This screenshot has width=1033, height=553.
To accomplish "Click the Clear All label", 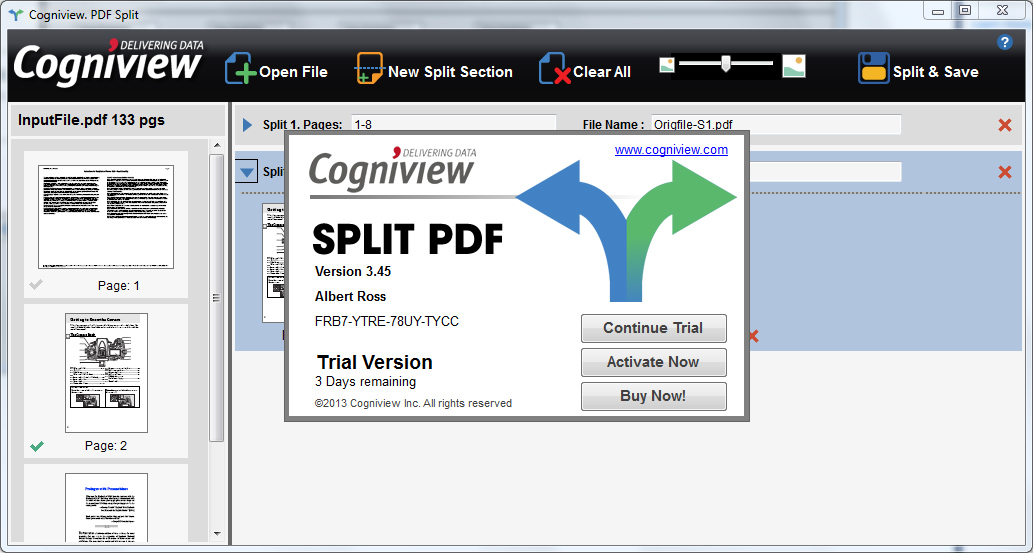I will click(601, 72).
